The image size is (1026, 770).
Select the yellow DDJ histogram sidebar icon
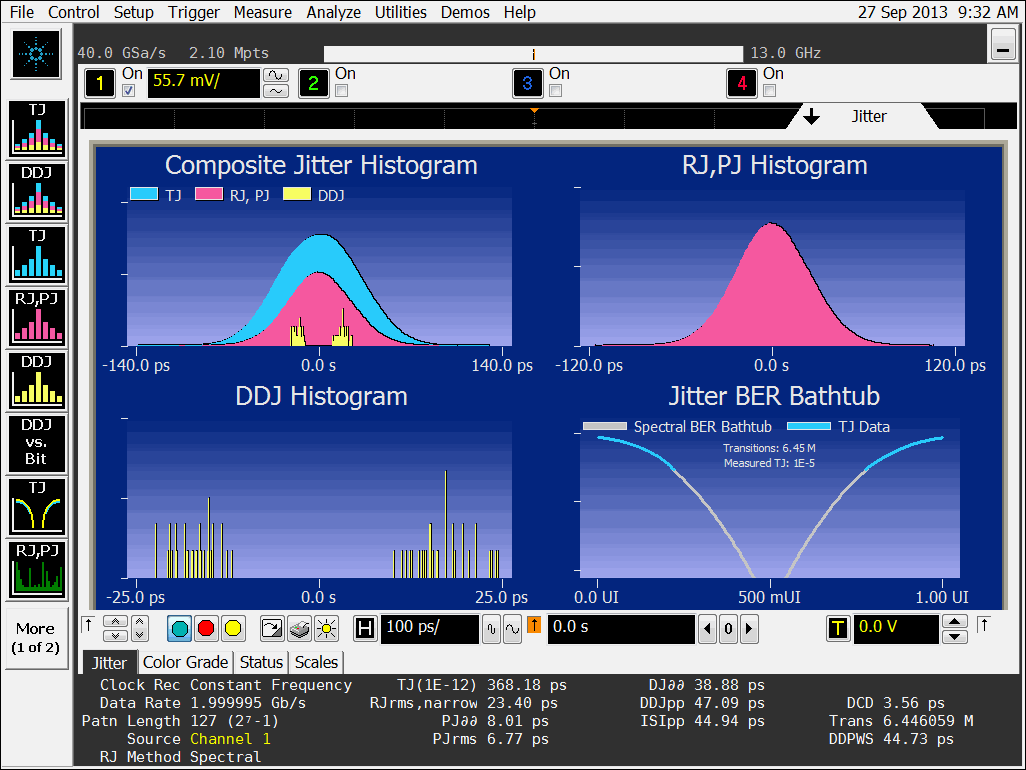click(37, 380)
